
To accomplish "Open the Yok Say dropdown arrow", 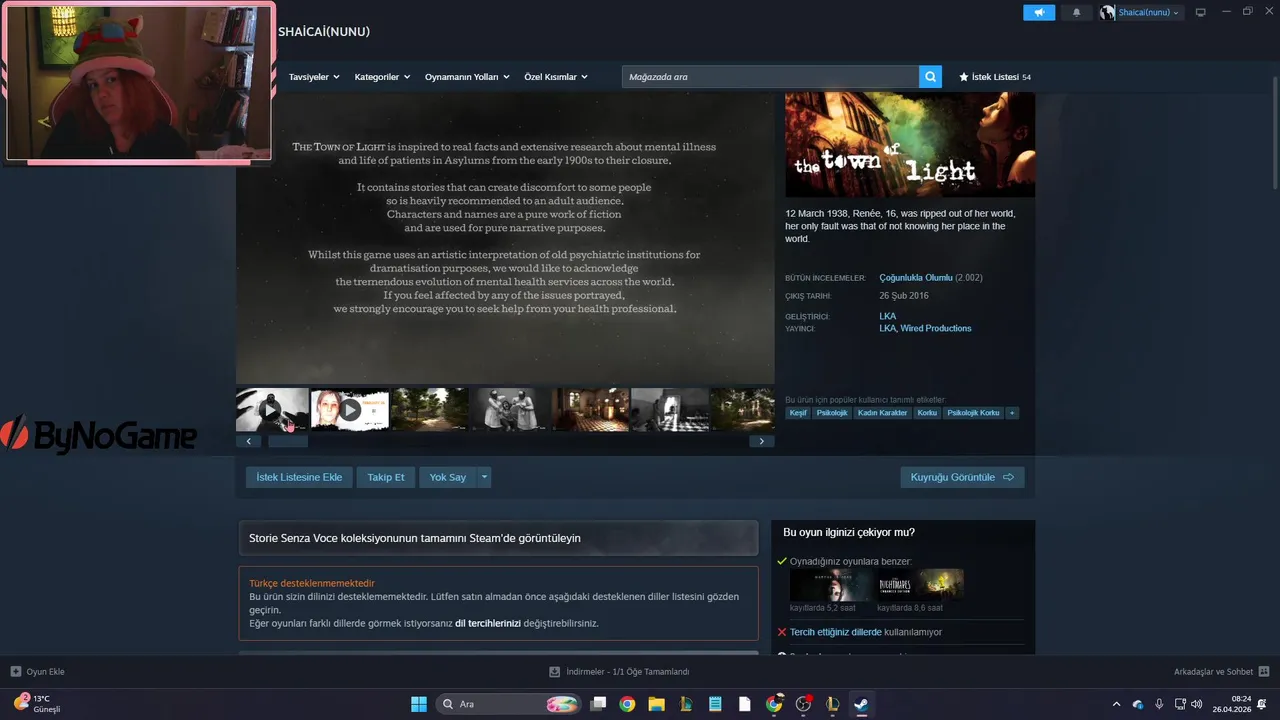I will [x=485, y=477].
